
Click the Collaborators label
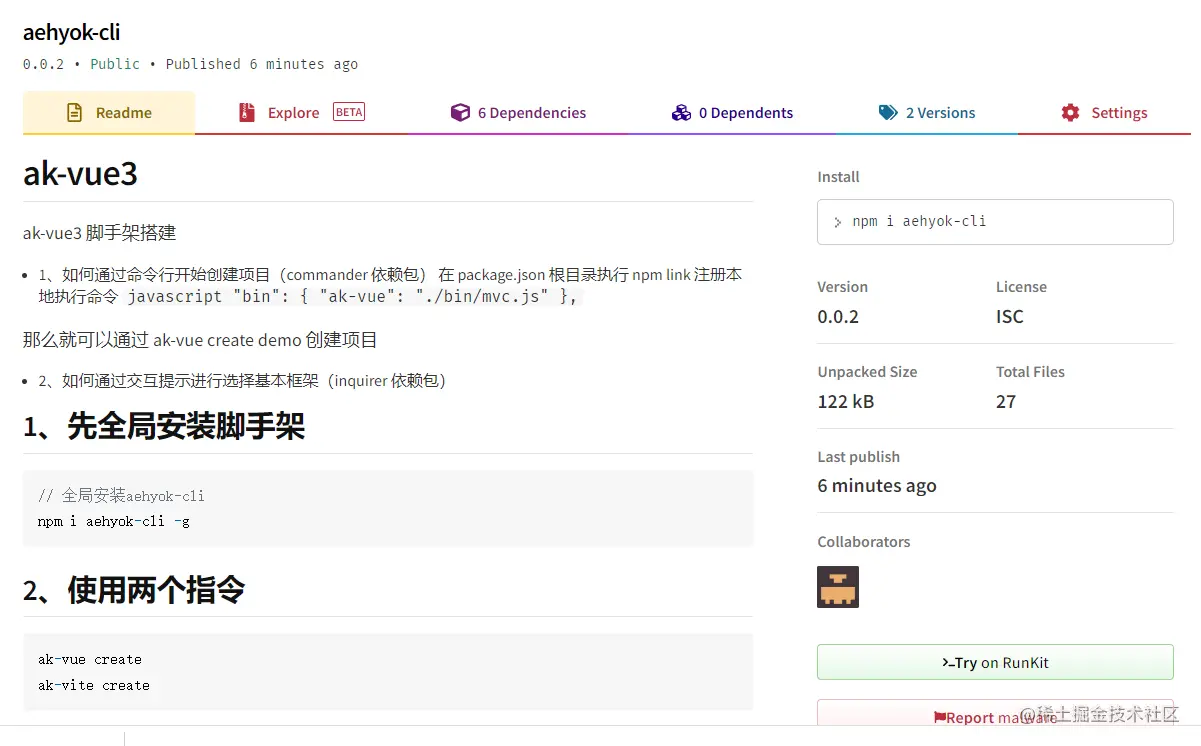(864, 541)
